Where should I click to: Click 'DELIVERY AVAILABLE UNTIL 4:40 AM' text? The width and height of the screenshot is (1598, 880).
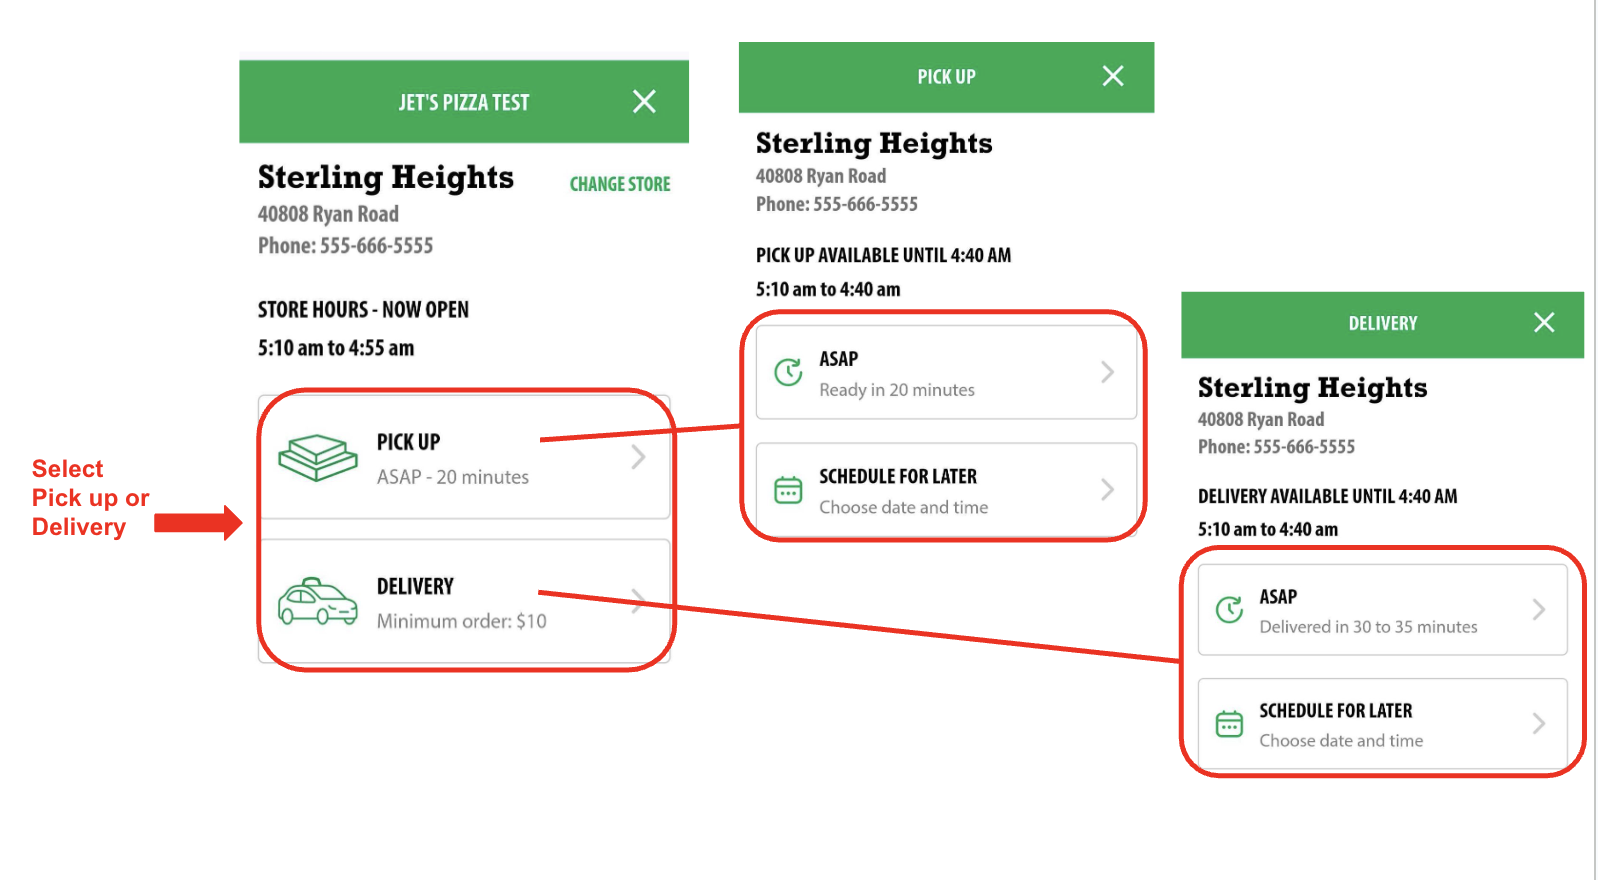point(1327,496)
